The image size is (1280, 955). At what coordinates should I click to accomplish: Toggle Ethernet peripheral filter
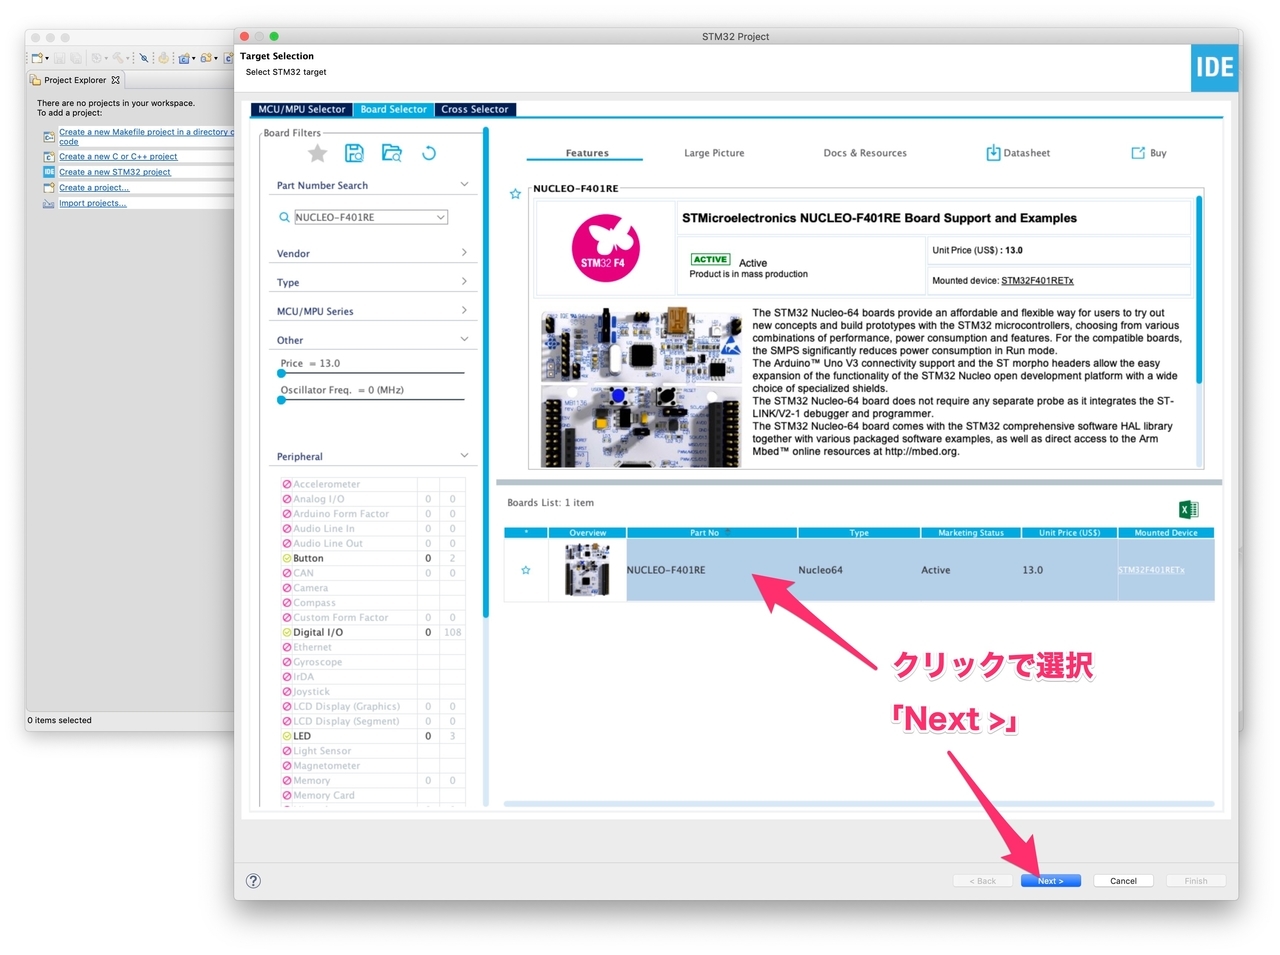[287, 647]
